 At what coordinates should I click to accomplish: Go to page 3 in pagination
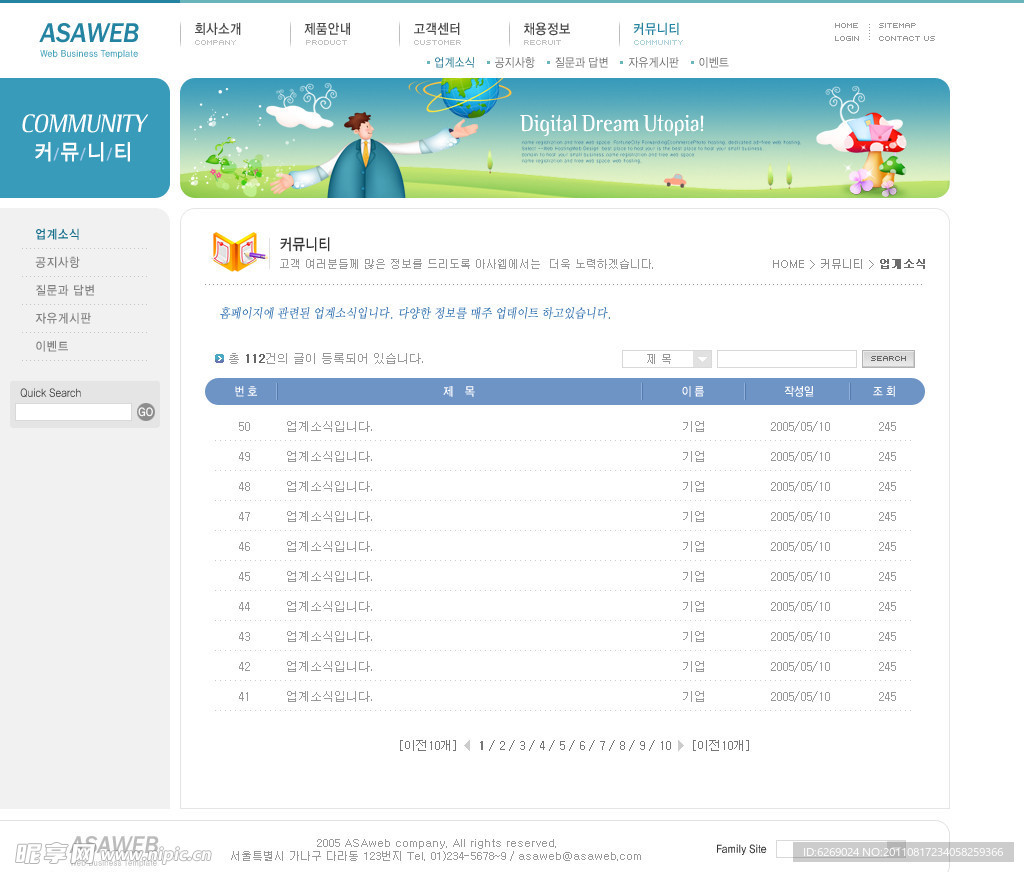tap(522, 745)
